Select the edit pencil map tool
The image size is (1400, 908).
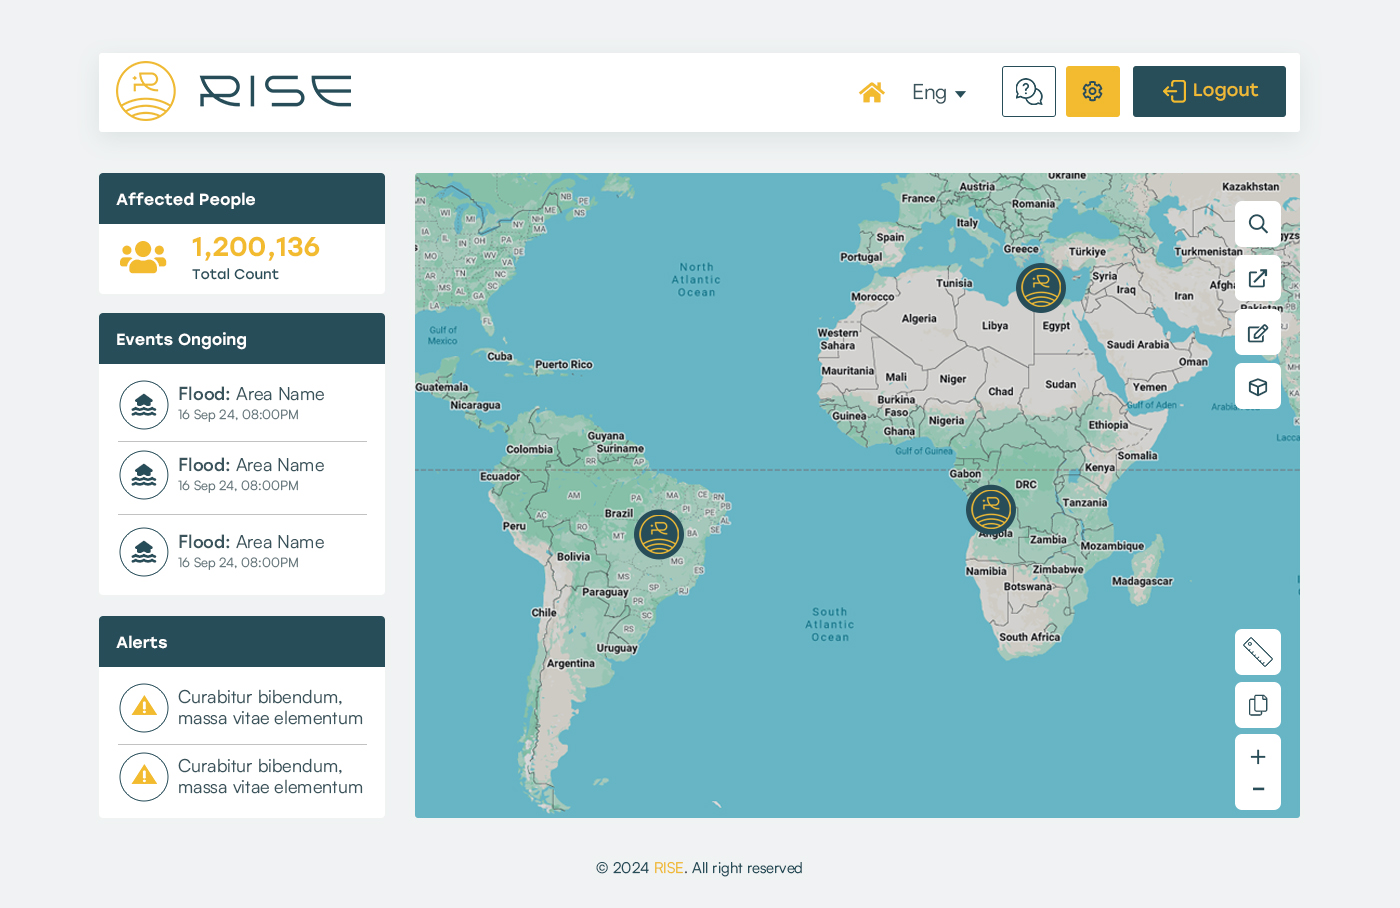coord(1257,333)
